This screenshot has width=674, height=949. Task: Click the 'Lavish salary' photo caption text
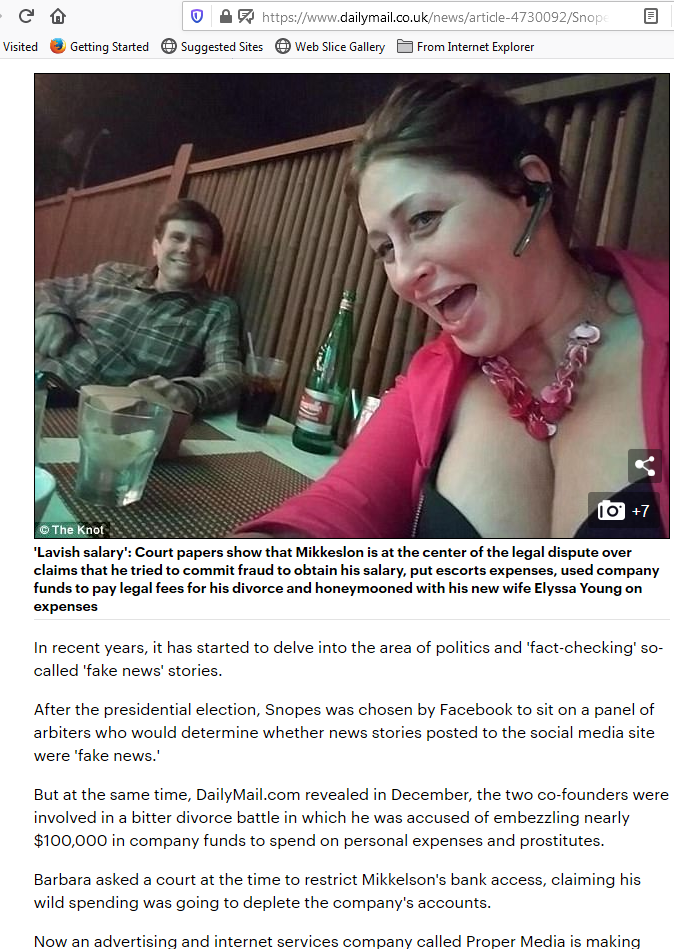(x=347, y=579)
